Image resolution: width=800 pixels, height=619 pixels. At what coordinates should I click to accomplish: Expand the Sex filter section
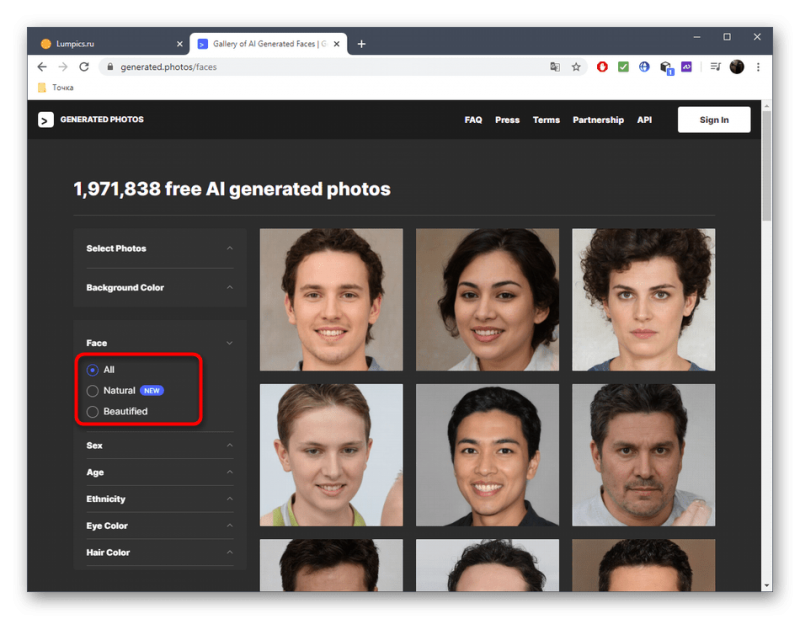tap(160, 445)
